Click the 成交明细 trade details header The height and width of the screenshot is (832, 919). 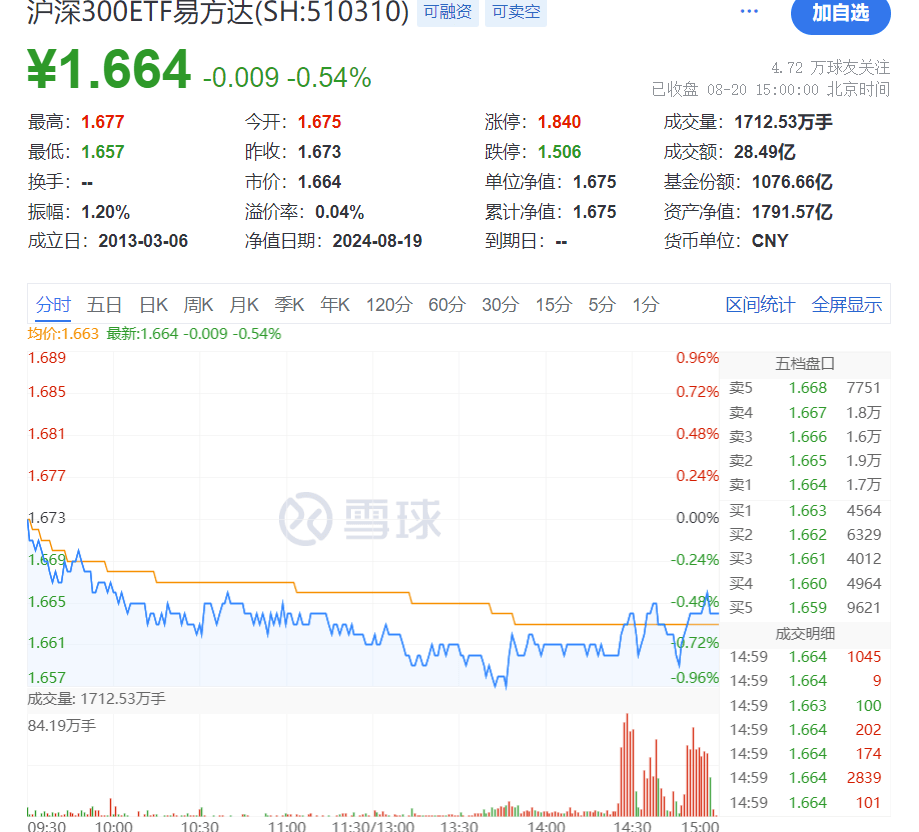(804, 633)
